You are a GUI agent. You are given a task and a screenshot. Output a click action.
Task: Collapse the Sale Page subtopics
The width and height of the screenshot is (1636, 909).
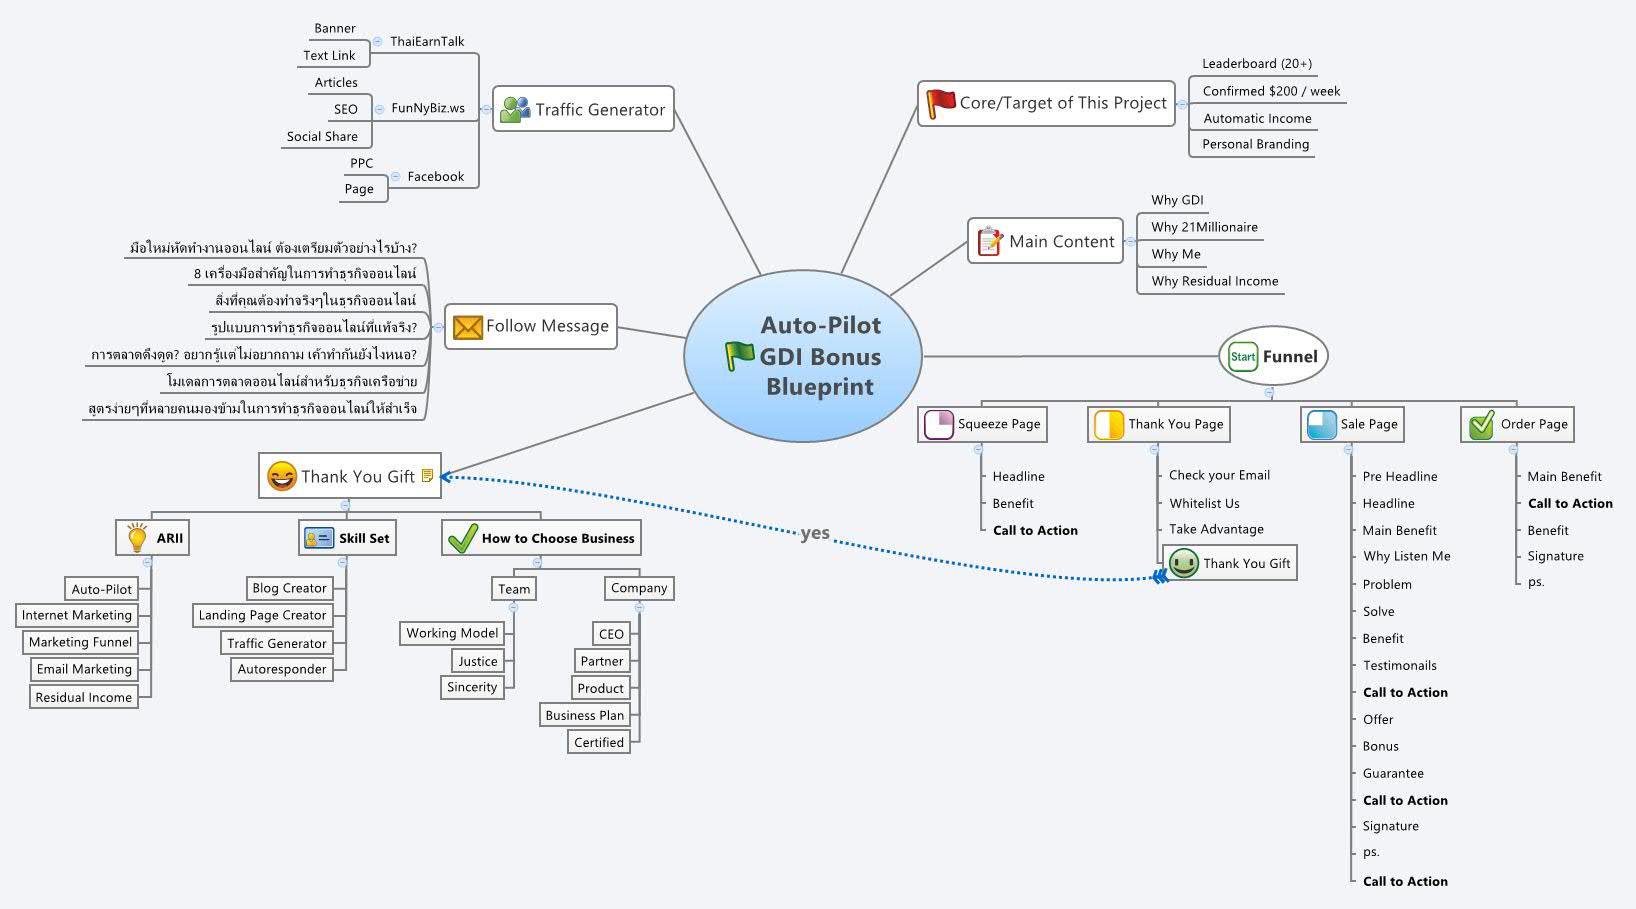coord(1348,449)
